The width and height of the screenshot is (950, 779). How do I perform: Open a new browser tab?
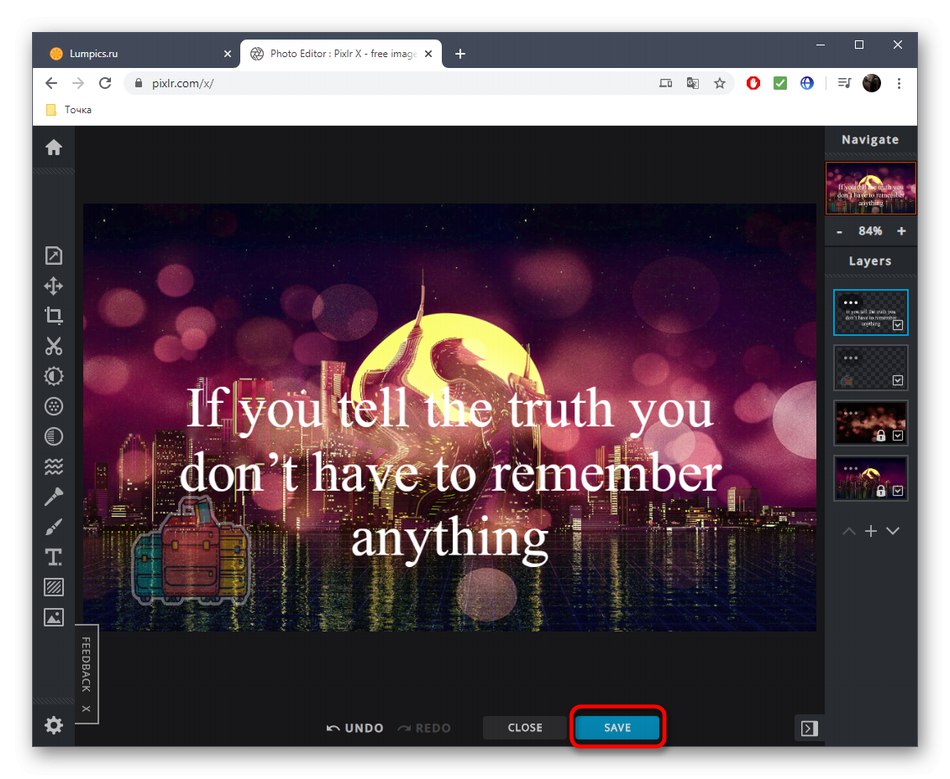point(460,54)
